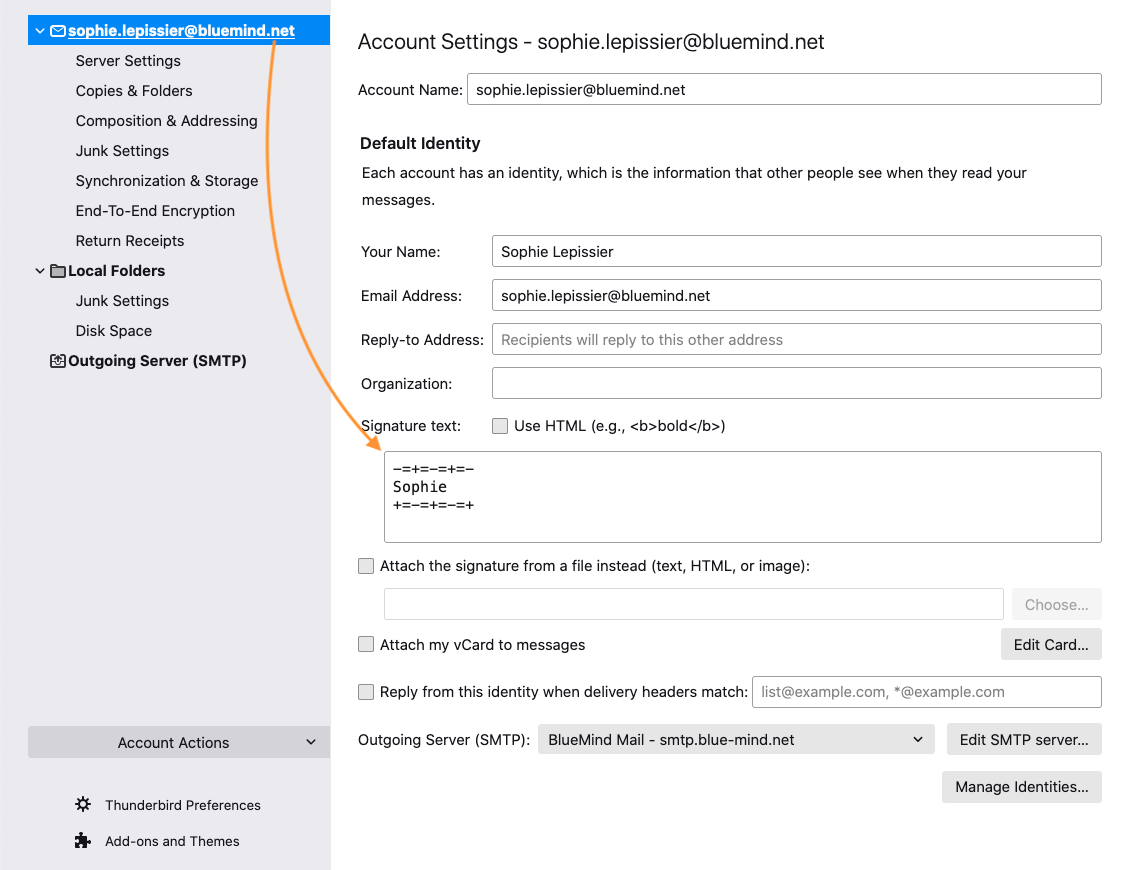Select the sophie.lepissier@bluemind.net account row
The height and width of the screenshot is (870, 1130).
179,30
